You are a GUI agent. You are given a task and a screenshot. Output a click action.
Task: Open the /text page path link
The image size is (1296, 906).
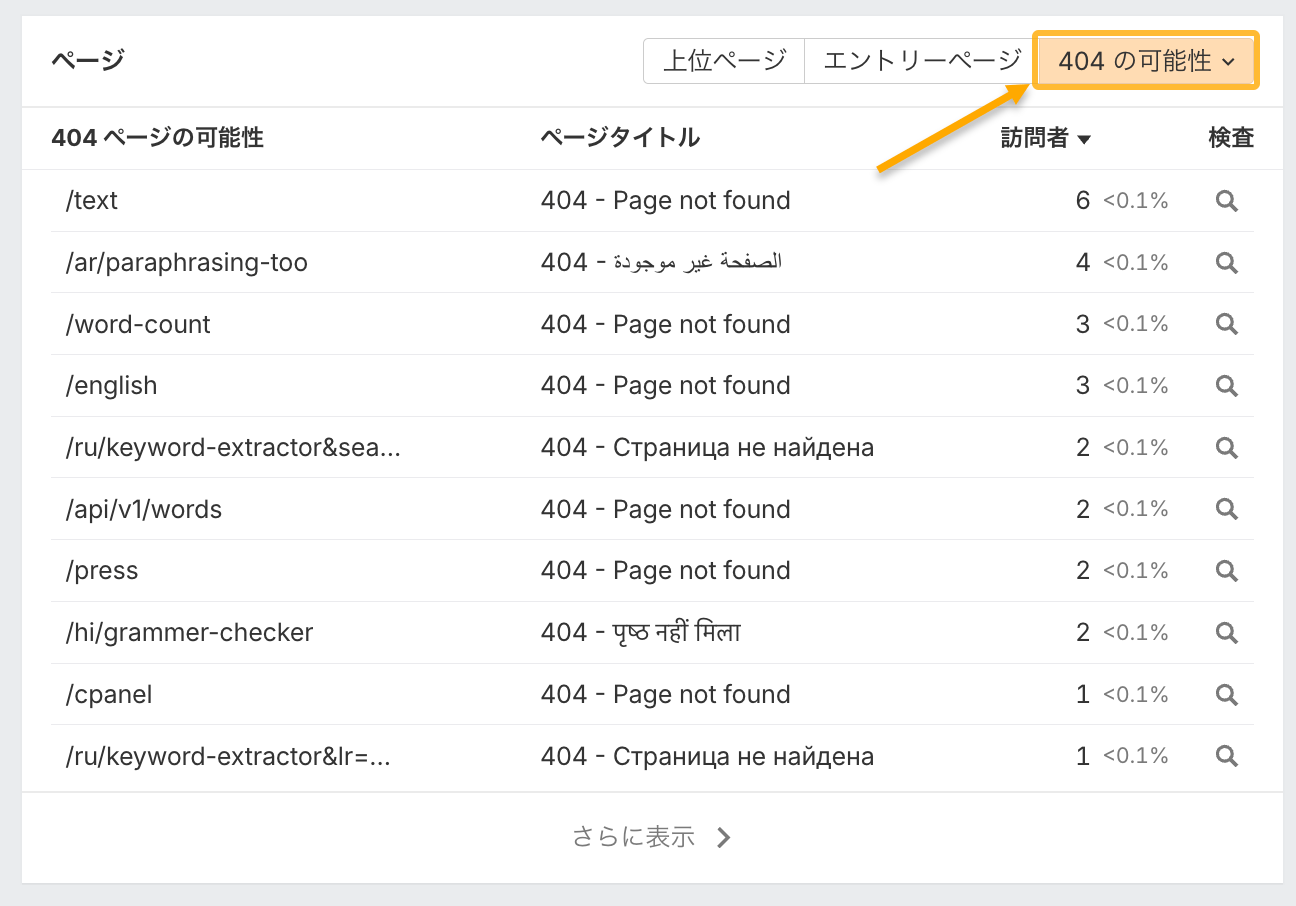pos(91,201)
